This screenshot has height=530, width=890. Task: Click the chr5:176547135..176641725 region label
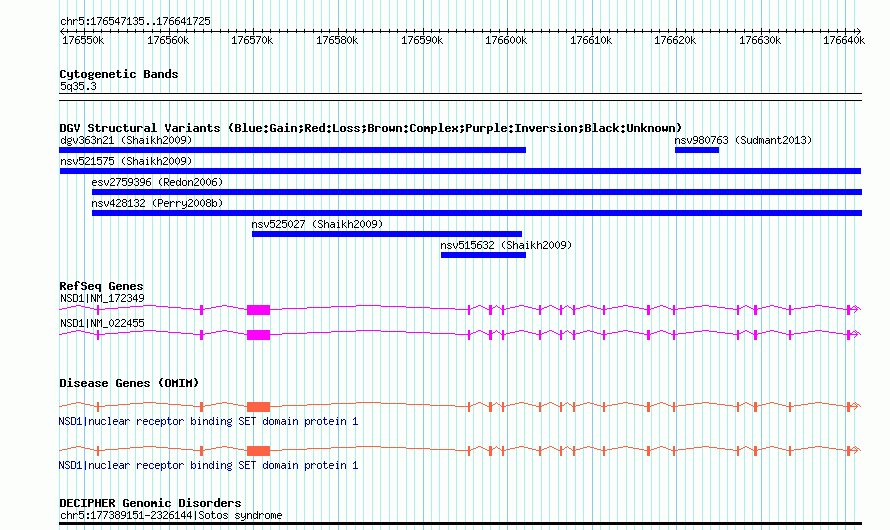[135, 22]
